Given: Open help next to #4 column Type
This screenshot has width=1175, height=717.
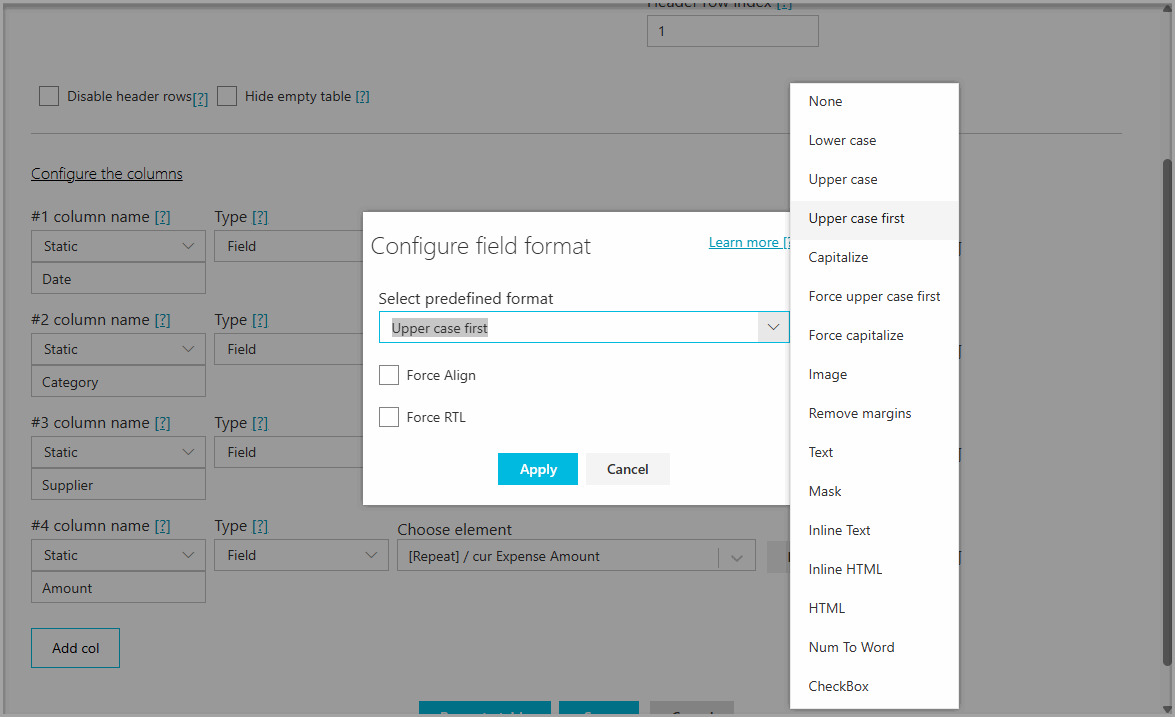Looking at the screenshot, I should click(260, 526).
